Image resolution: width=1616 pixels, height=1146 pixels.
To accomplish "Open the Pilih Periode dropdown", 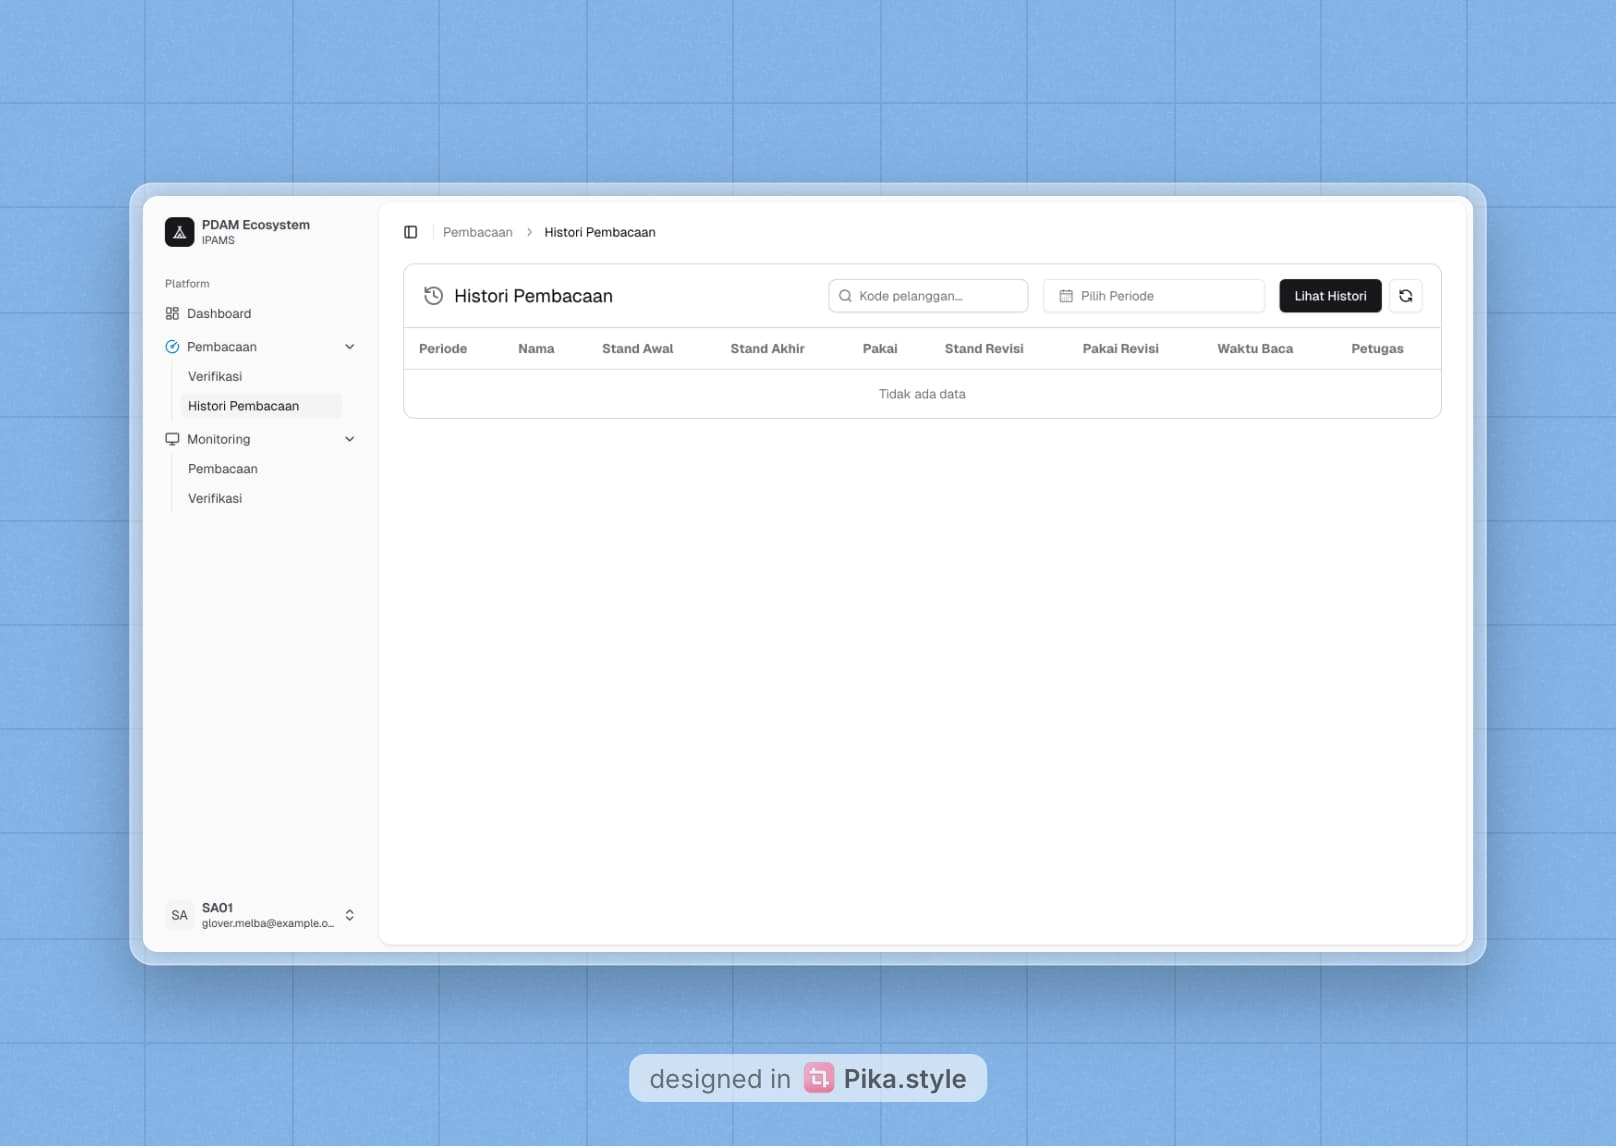I will (1153, 296).
